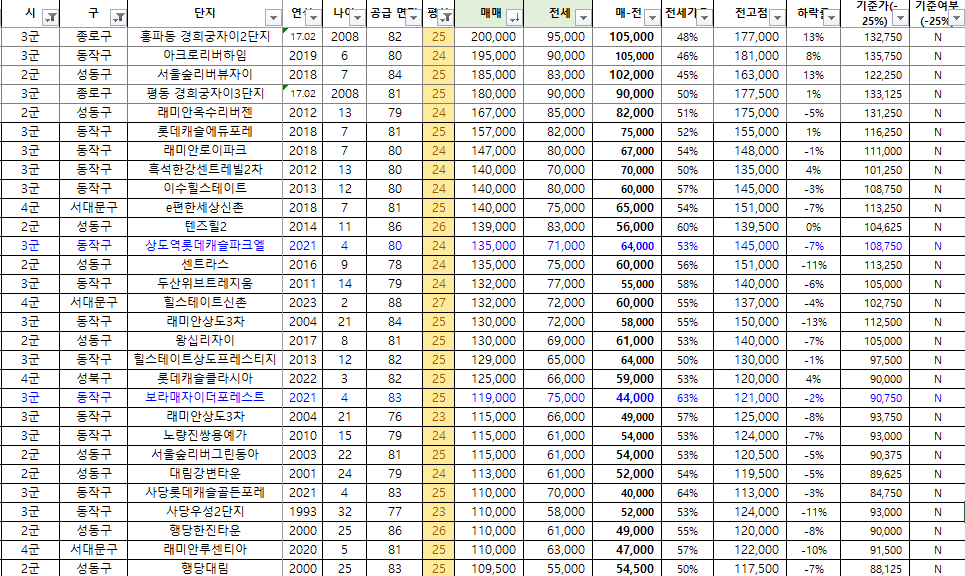The image size is (965, 576).
Task: Open the filtered 평 column dropdown
Action: 446,18
